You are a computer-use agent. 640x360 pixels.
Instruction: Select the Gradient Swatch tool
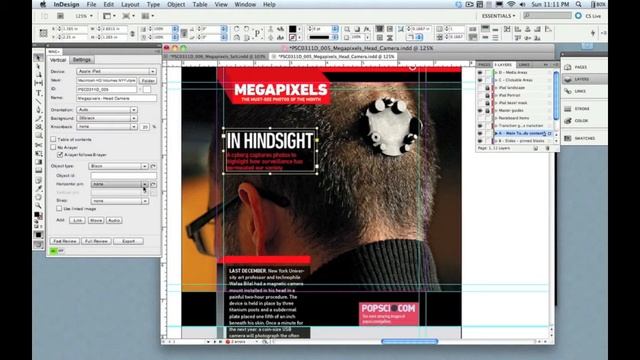point(38,162)
